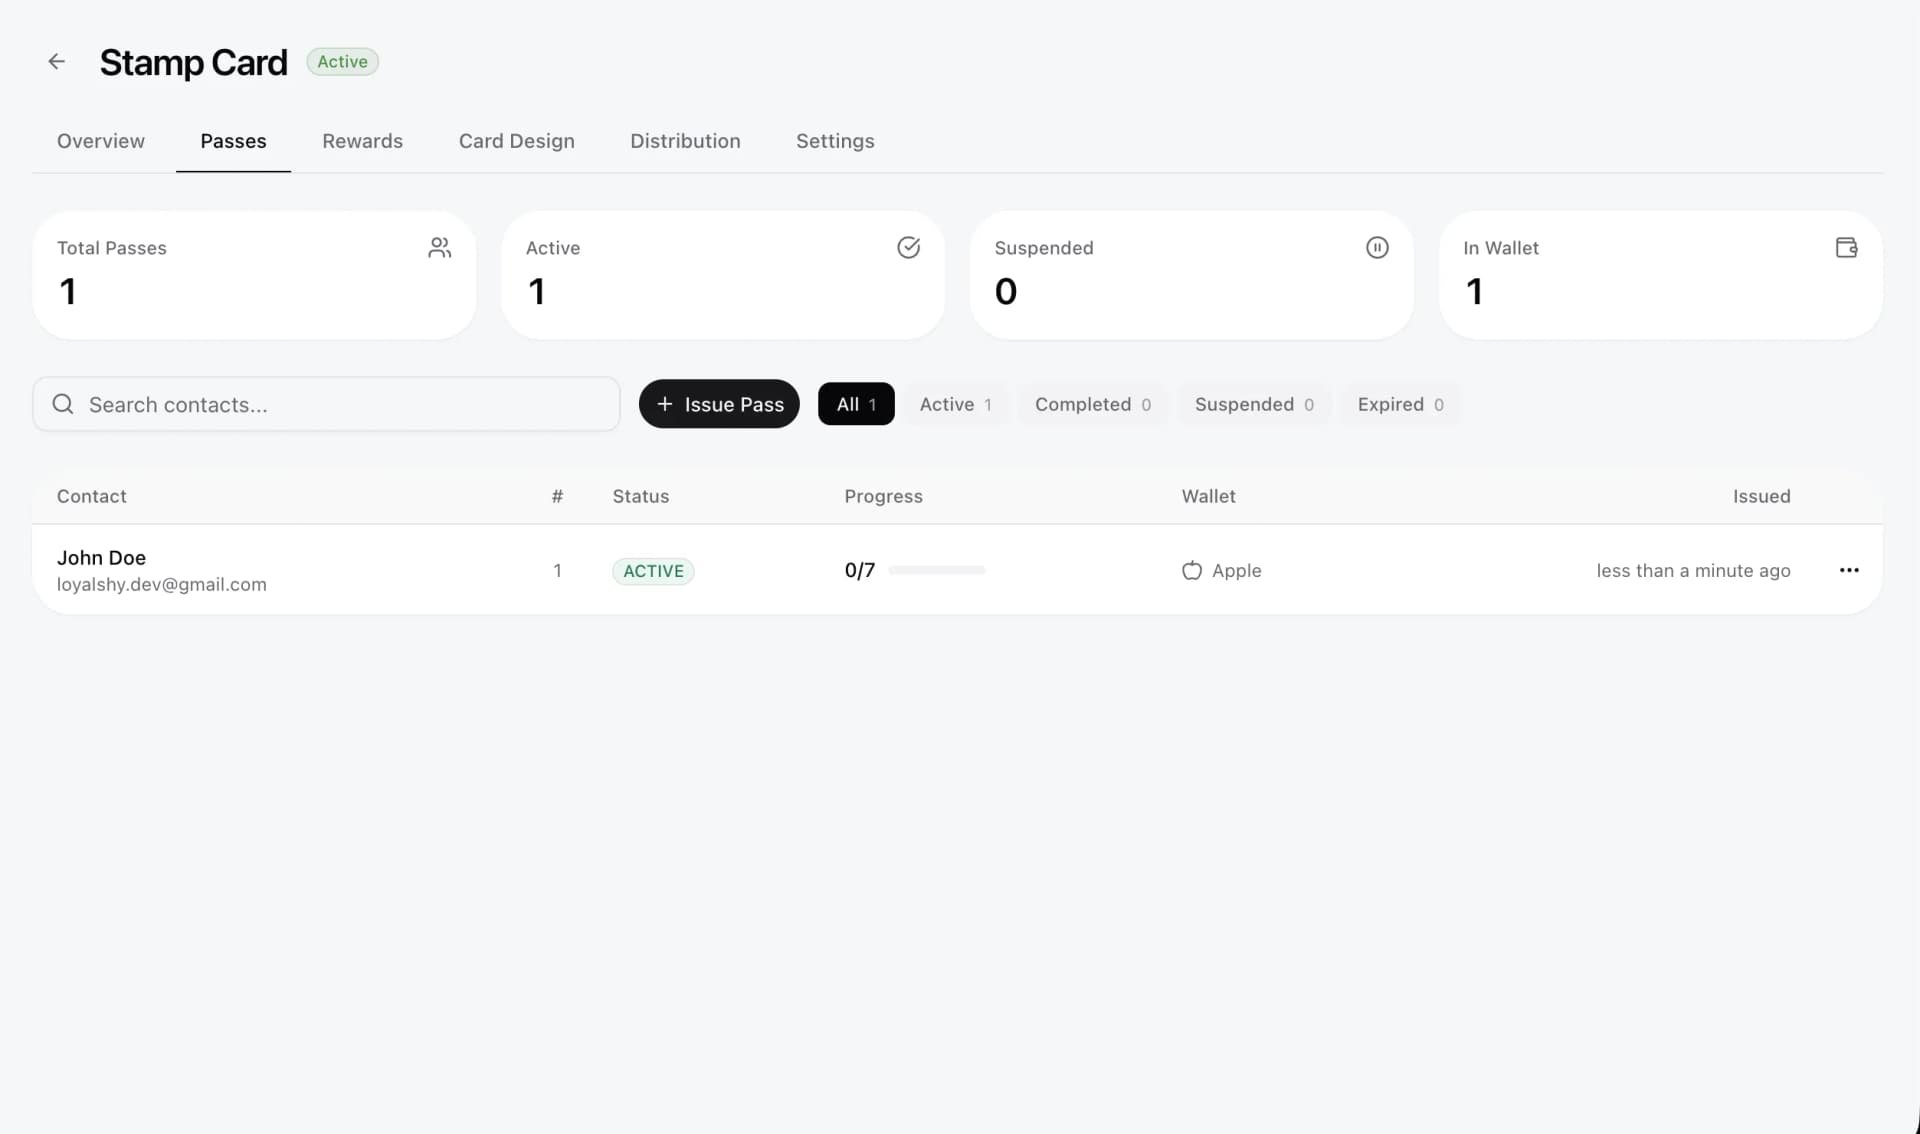Click the Apple wallet icon in John Doe's row

pos(1192,571)
